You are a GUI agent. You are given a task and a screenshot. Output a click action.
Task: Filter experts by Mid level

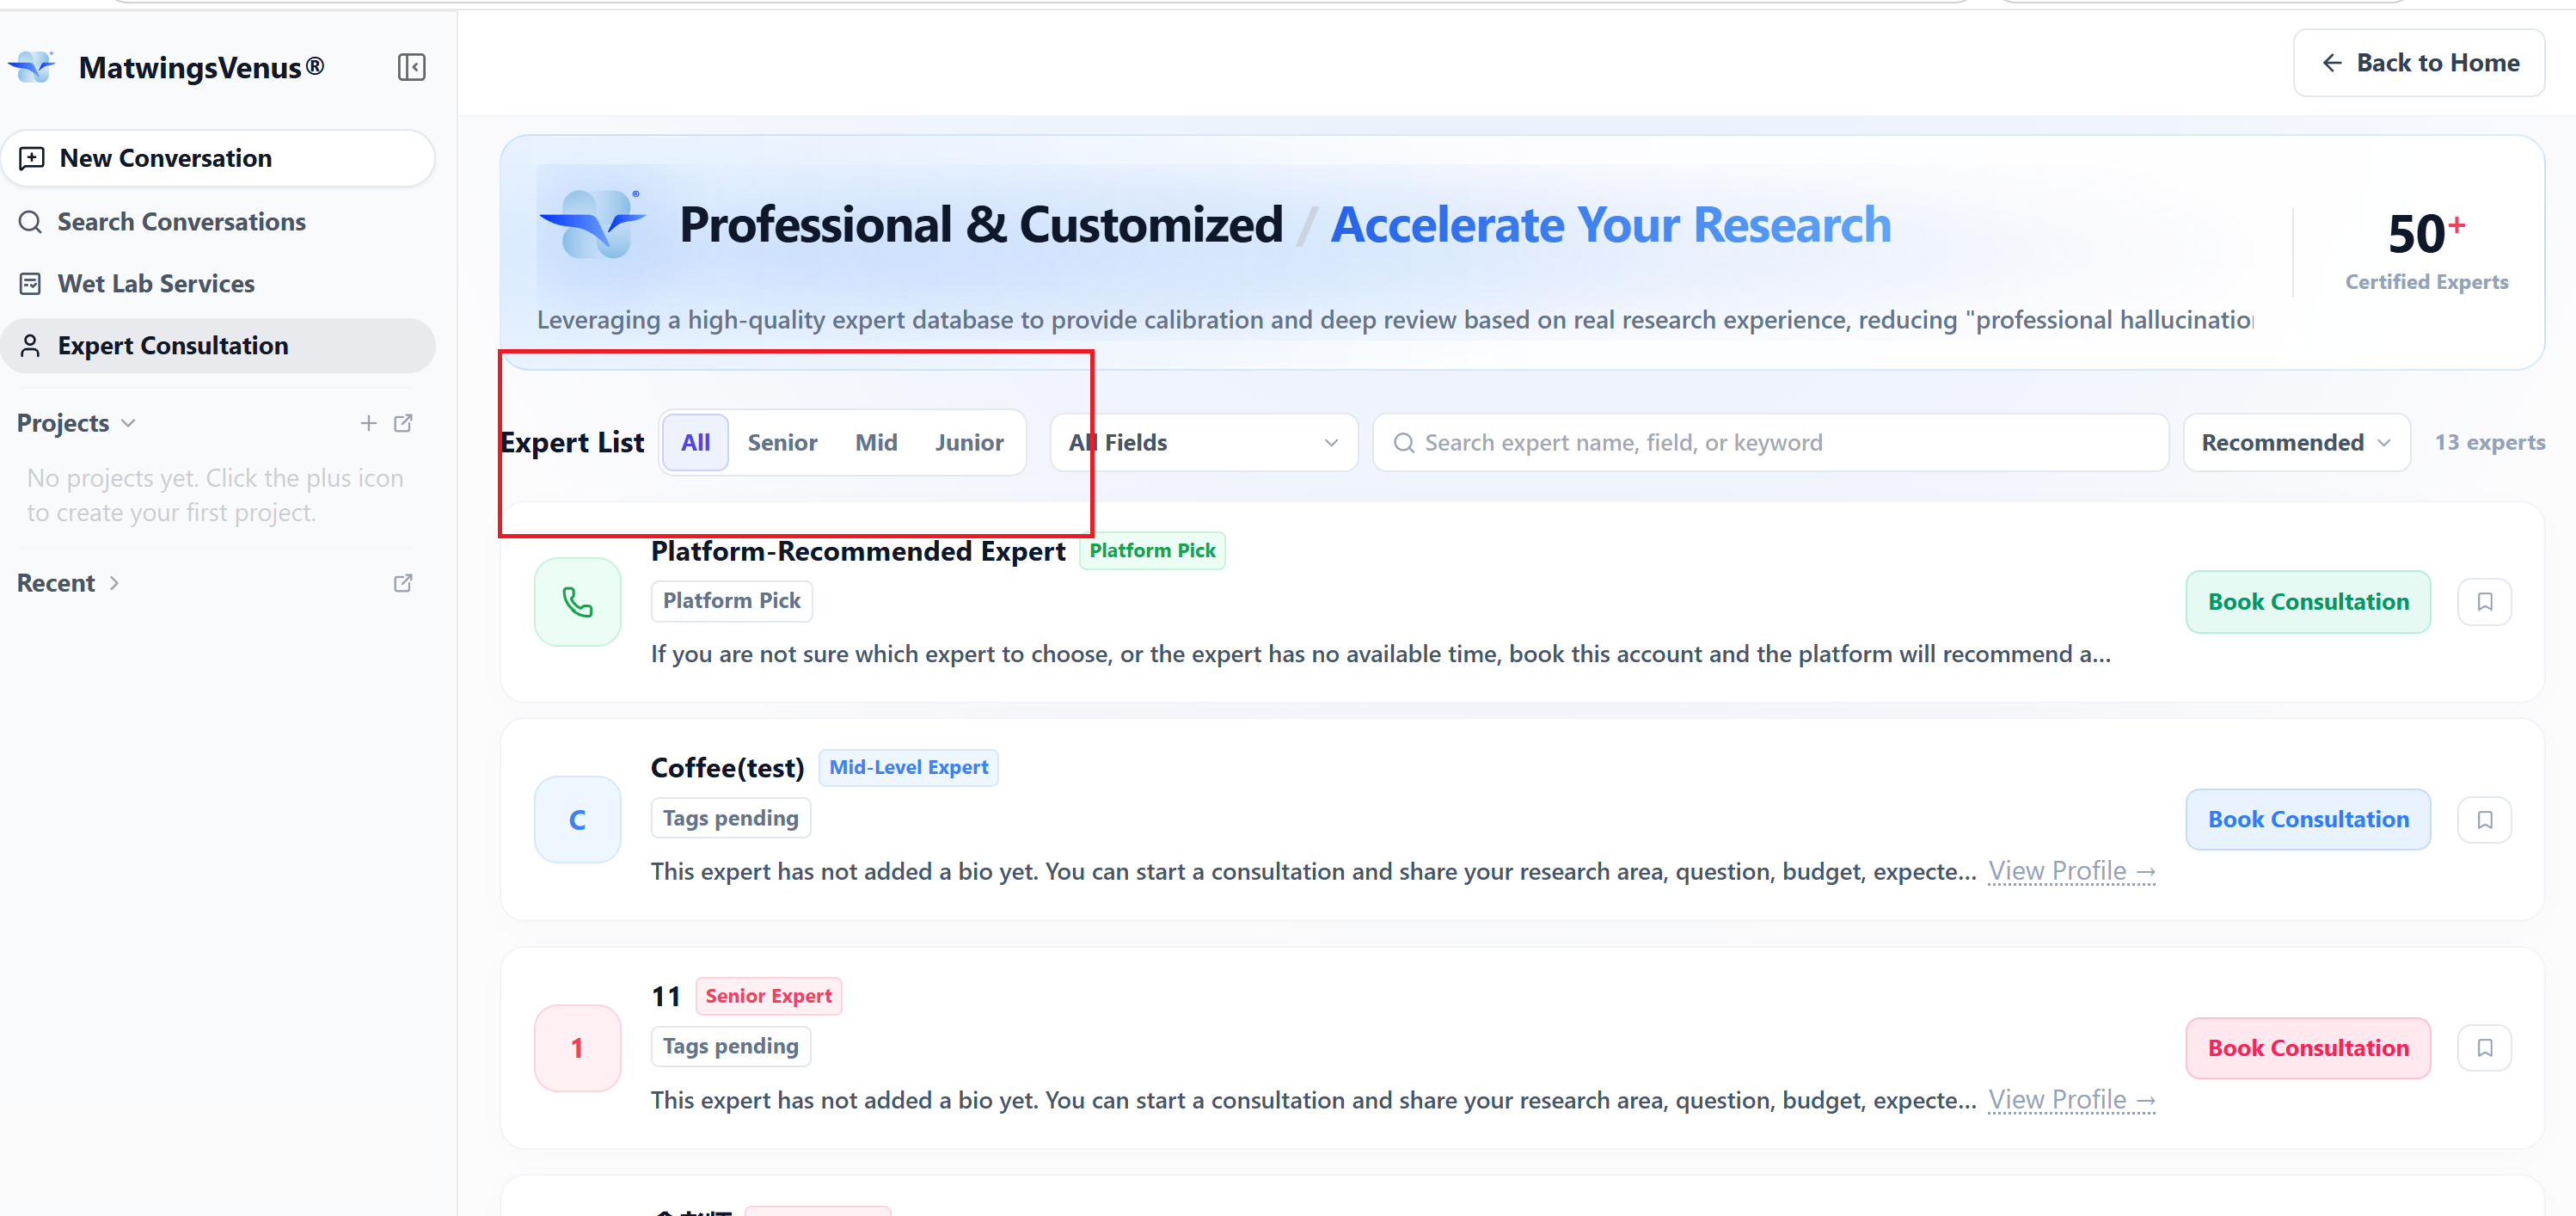pos(876,442)
